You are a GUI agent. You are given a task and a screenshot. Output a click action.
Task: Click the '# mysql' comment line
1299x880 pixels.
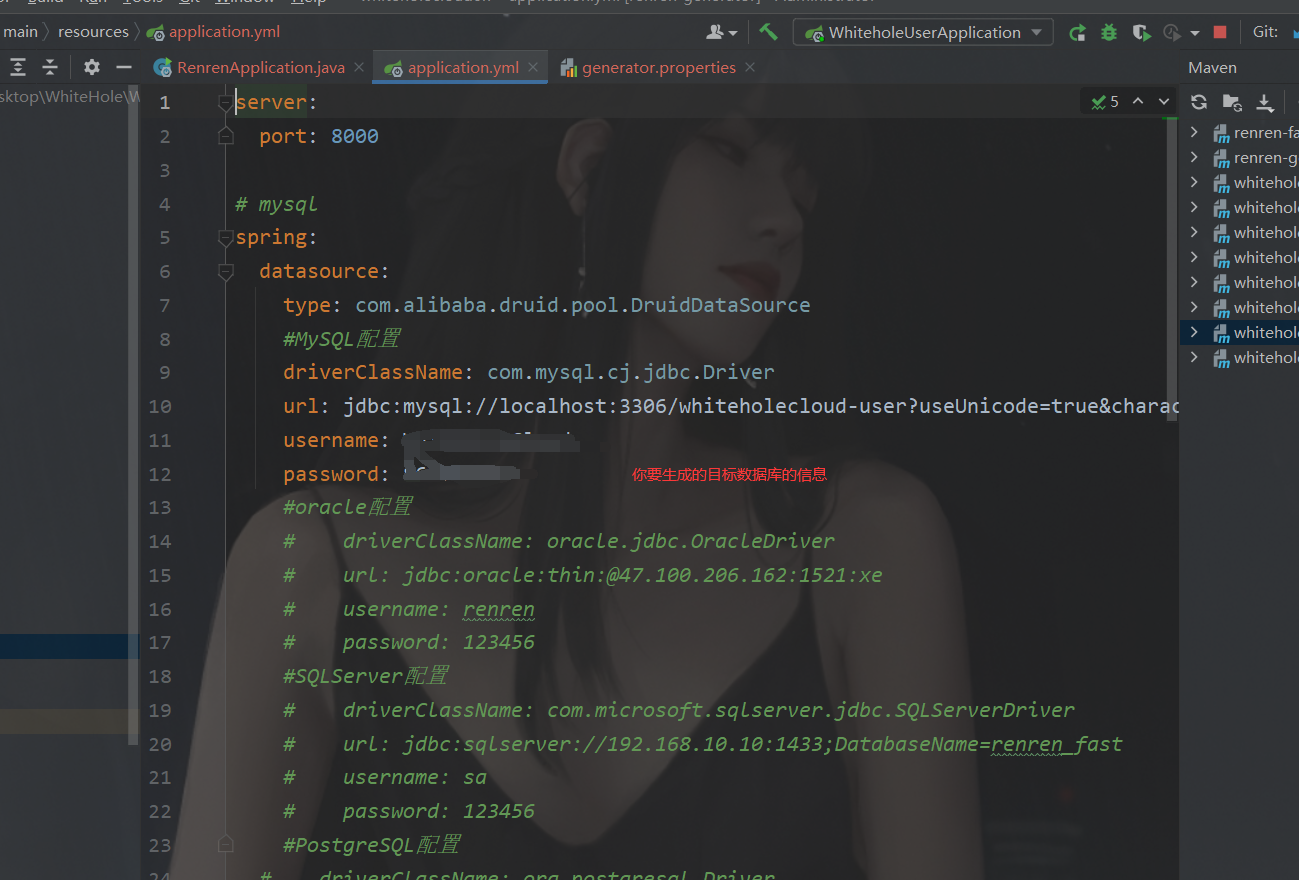[x=276, y=204]
